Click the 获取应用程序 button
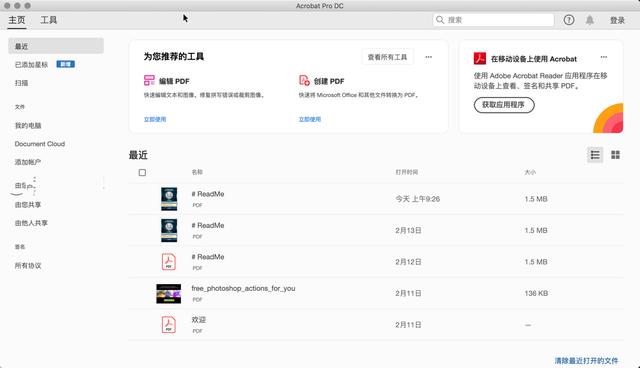The width and height of the screenshot is (640, 368). 504,105
